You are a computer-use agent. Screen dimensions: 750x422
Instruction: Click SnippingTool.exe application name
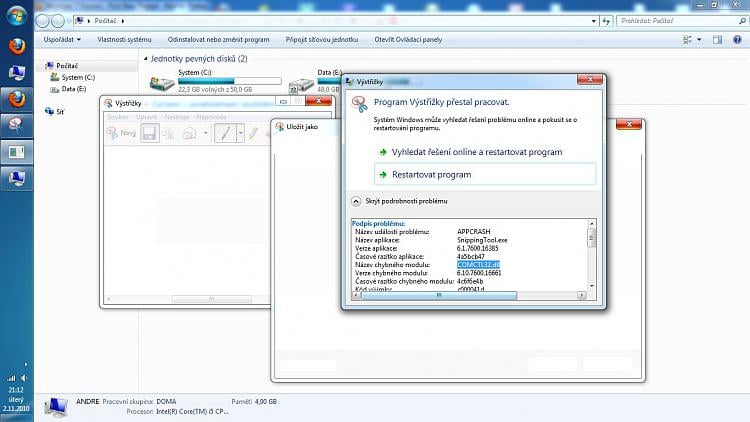(x=482, y=240)
